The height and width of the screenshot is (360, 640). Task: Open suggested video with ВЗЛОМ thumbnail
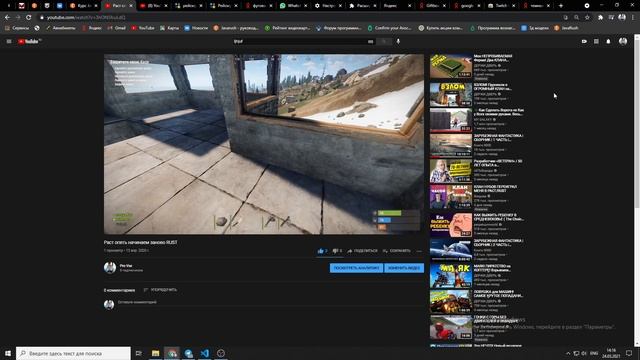tap(451, 94)
